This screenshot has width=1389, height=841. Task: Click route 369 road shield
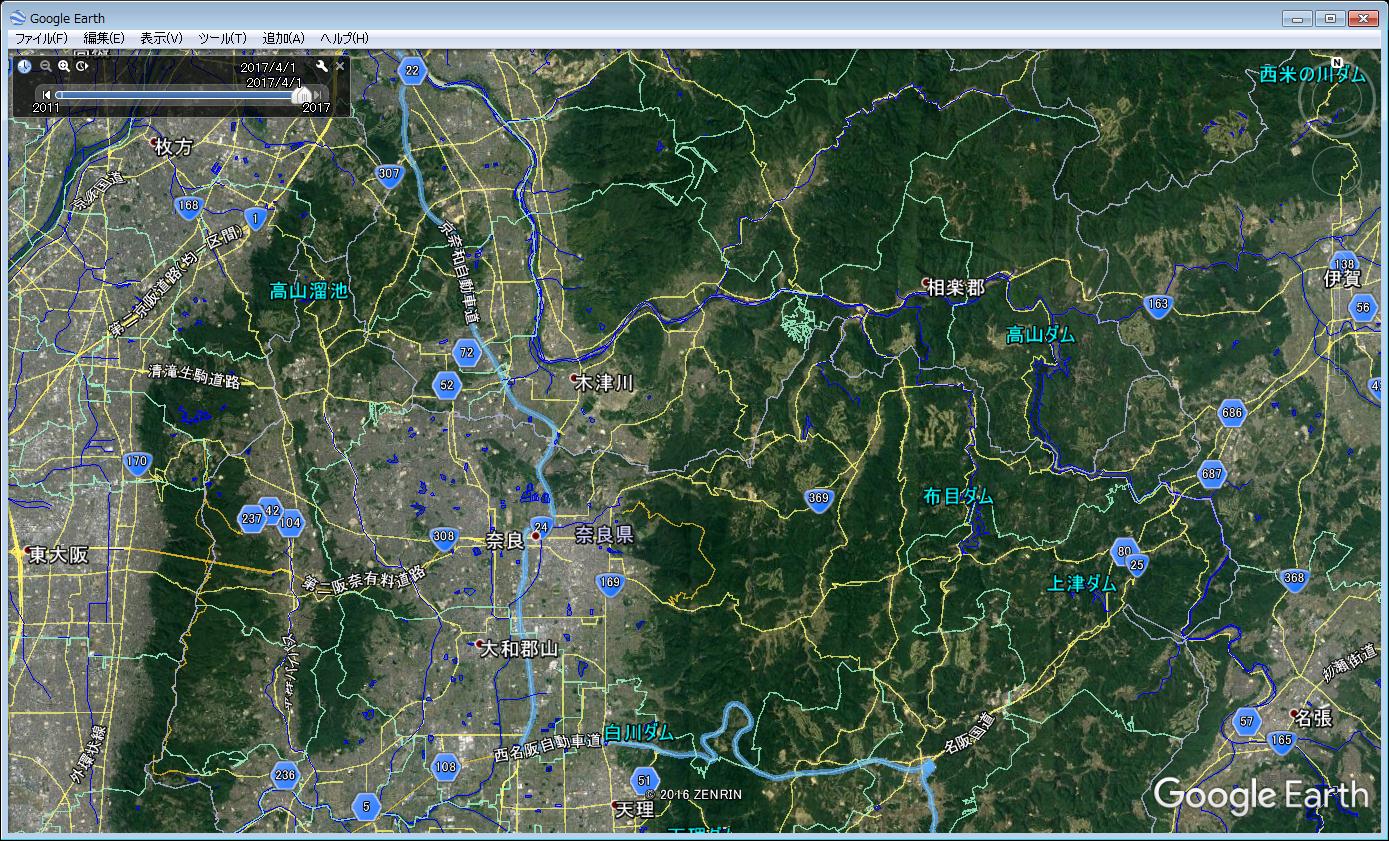(819, 499)
